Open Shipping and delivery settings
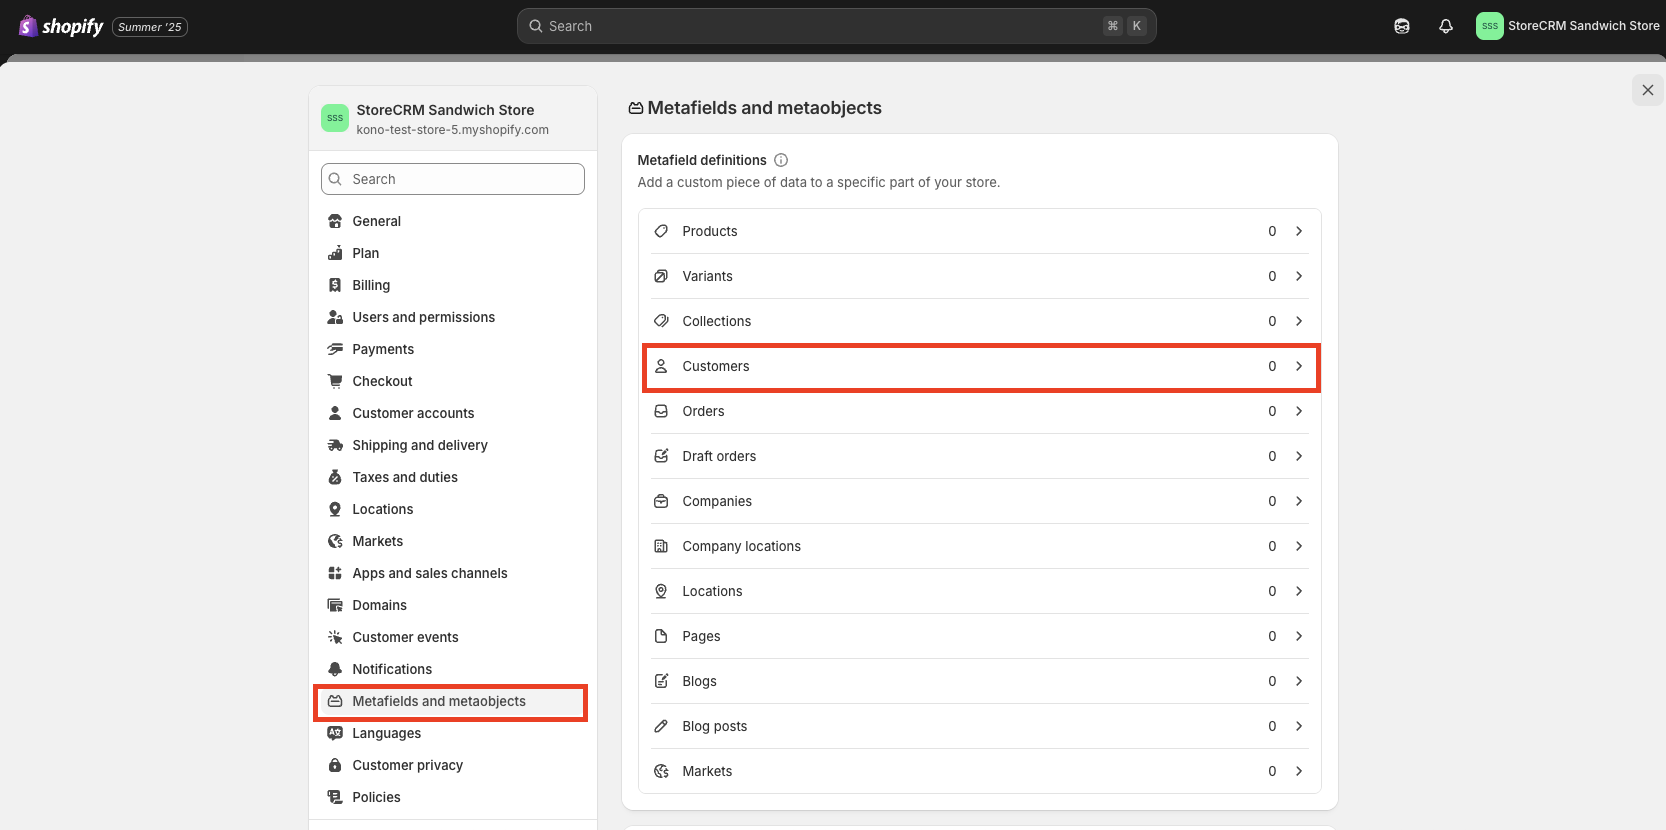Viewport: 1666px width, 830px height. (x=453, y=445)
